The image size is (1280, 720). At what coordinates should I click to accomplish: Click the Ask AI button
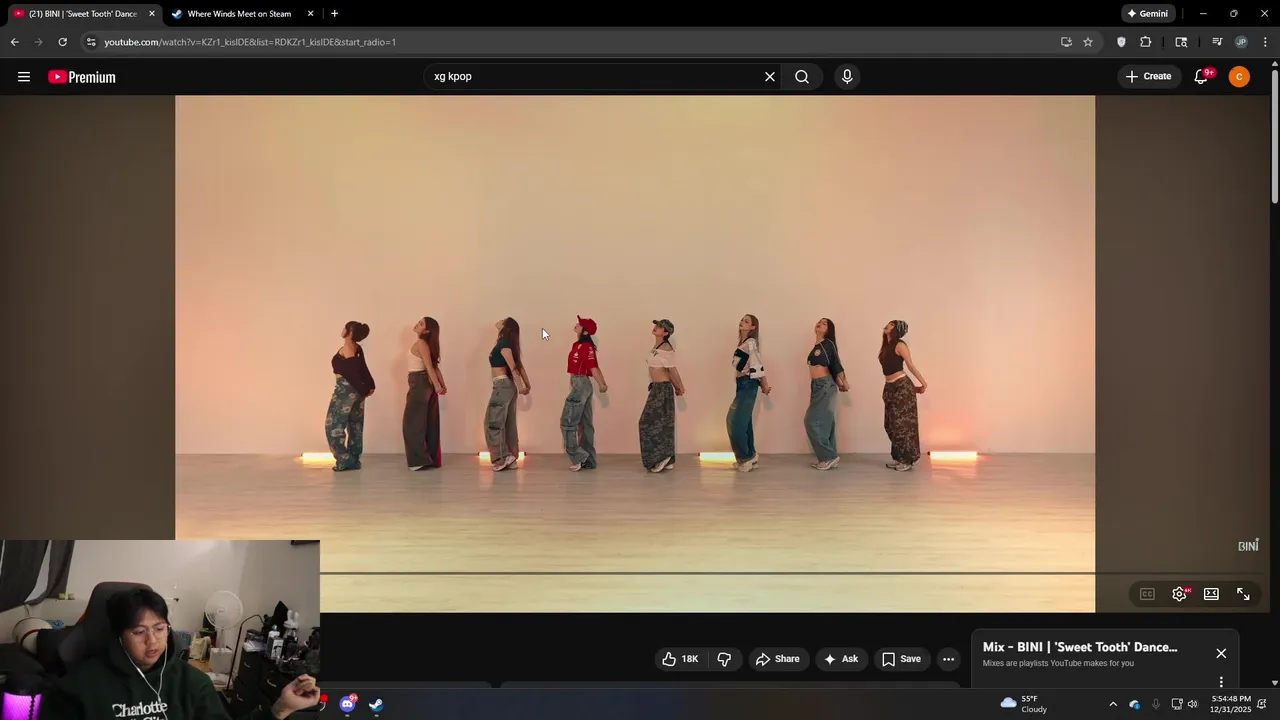point(840,659)
